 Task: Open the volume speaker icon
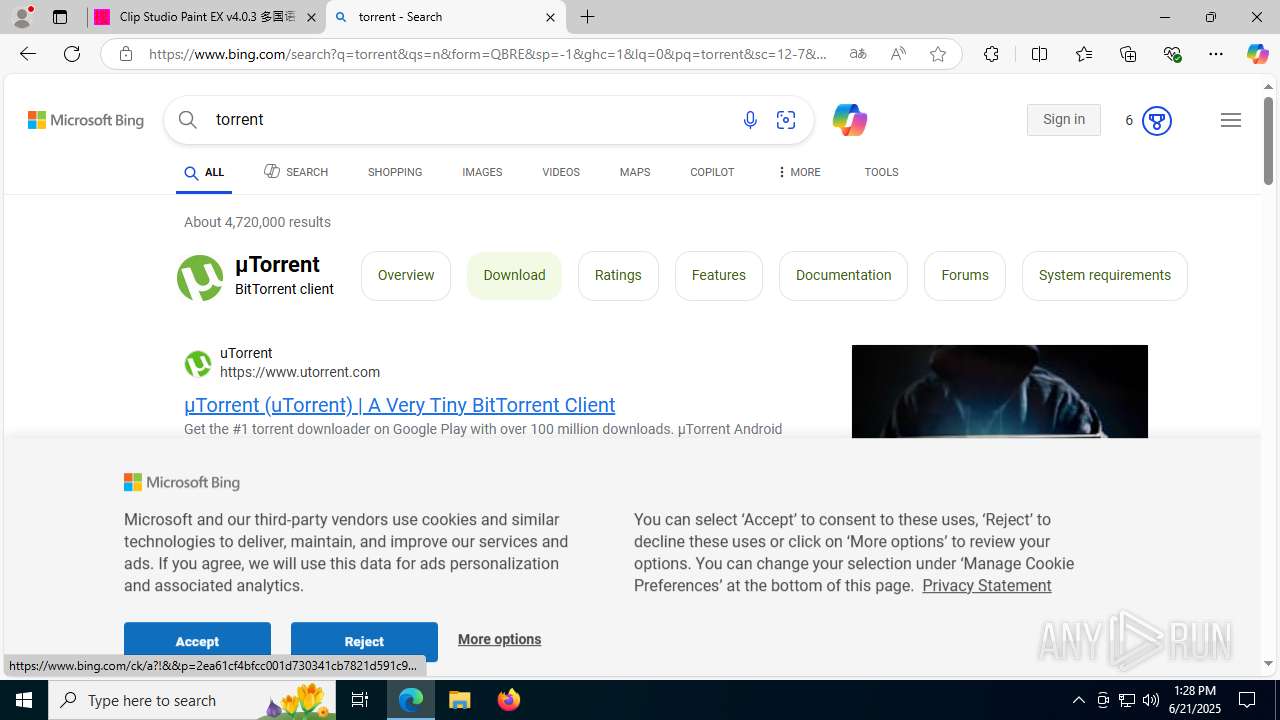1151,700
